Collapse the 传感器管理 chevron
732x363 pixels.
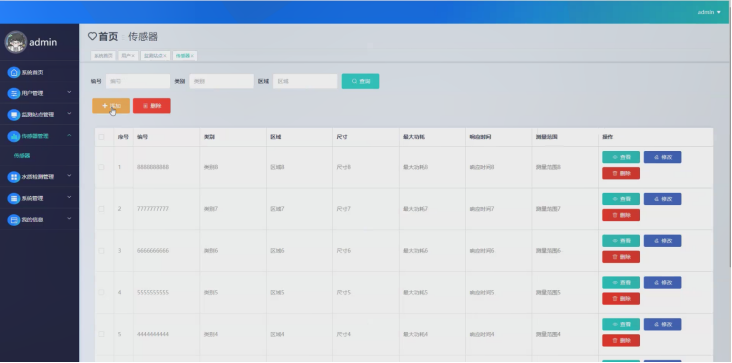coord(69,135)
